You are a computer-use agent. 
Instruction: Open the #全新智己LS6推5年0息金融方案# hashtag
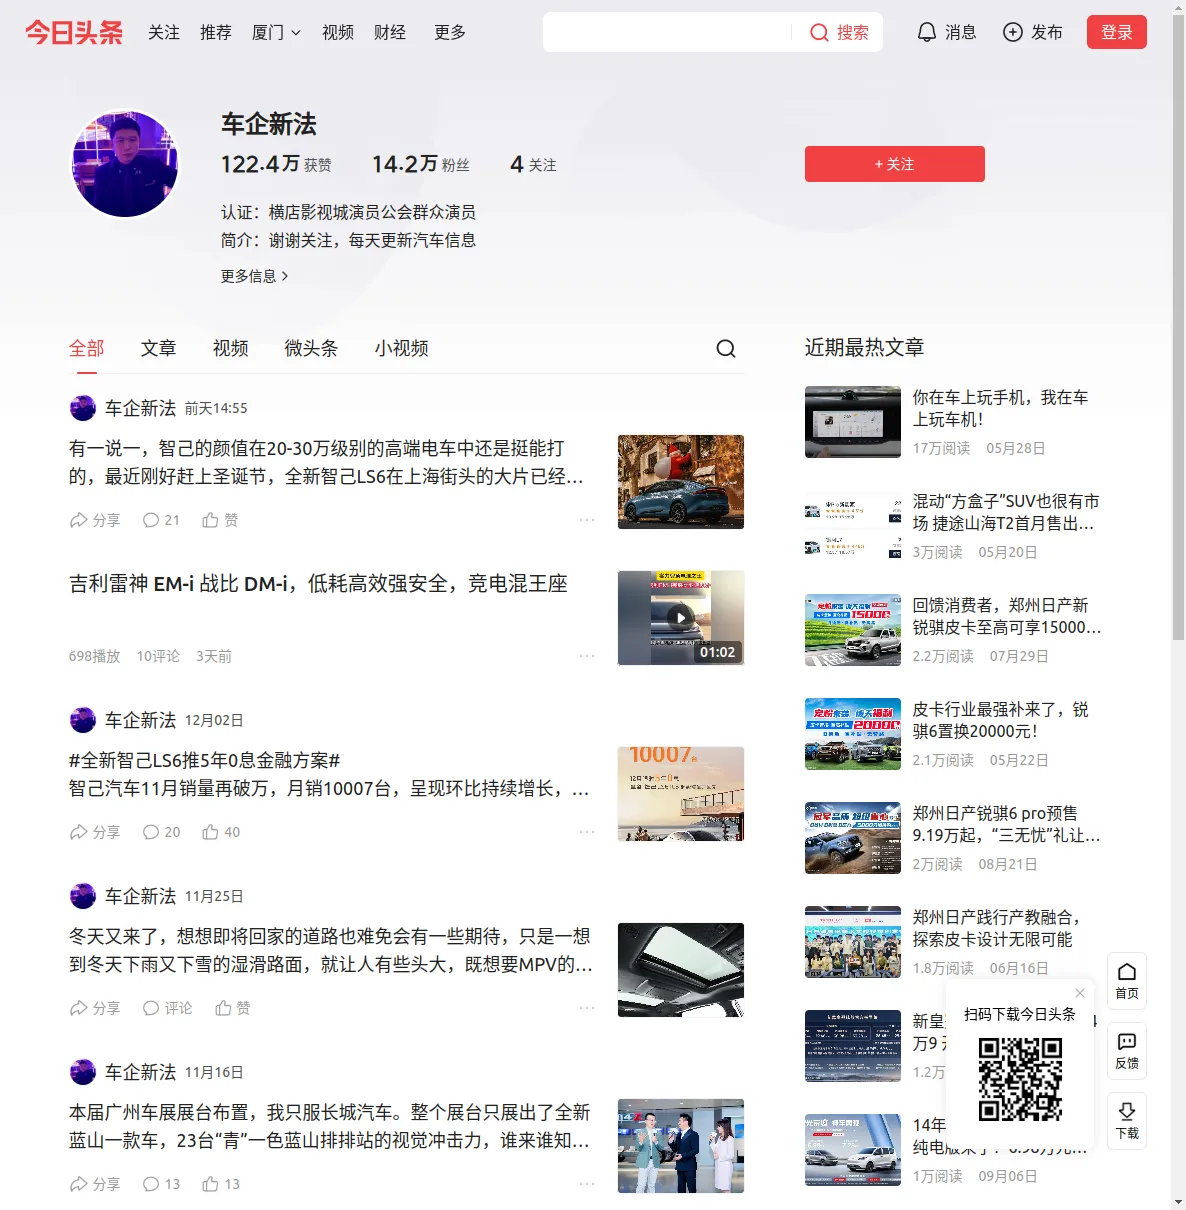[x=205, y=760]
